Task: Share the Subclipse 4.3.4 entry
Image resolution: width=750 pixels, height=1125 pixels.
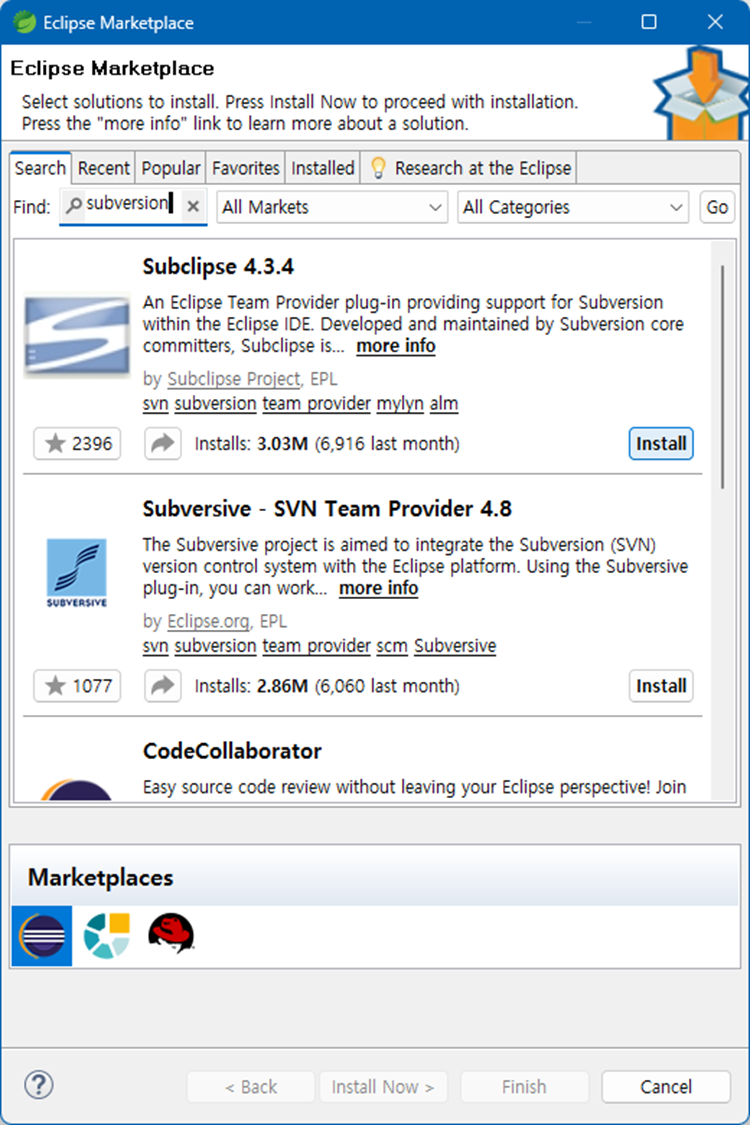Action: 163,443
